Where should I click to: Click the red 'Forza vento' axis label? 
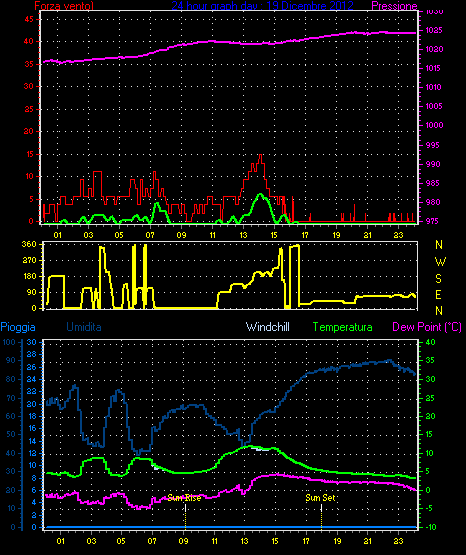pos(64,6)
